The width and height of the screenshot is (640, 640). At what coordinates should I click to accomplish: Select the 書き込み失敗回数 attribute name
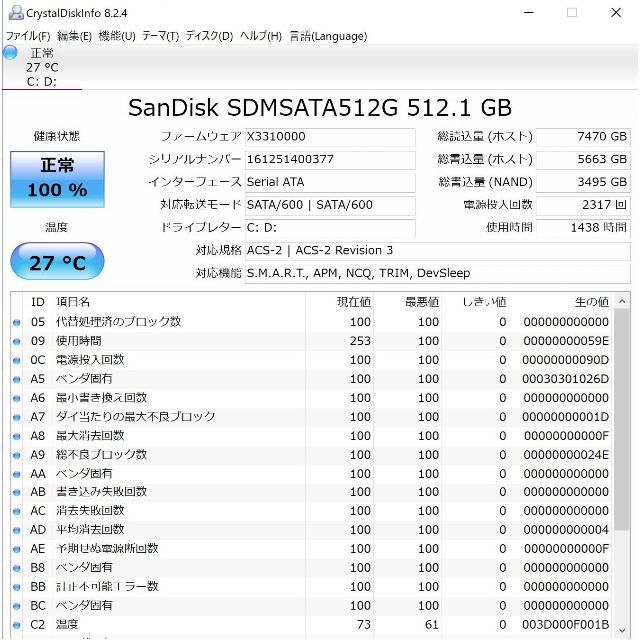[101, 492]
